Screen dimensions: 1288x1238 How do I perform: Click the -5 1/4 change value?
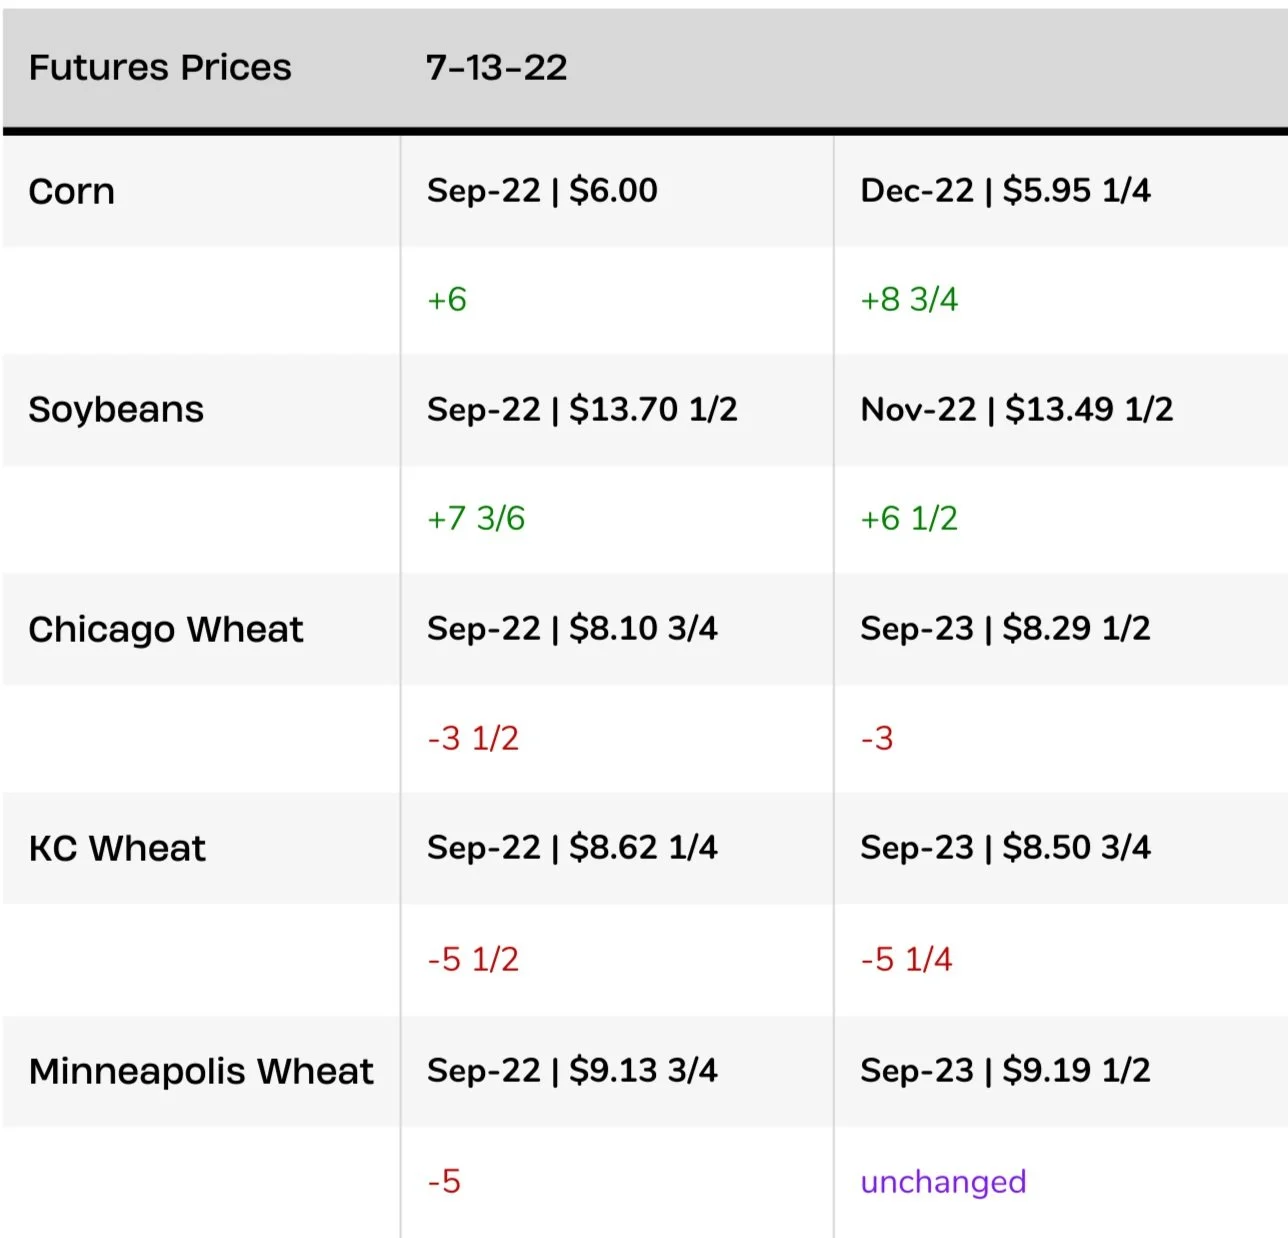(x=906, y=960)
